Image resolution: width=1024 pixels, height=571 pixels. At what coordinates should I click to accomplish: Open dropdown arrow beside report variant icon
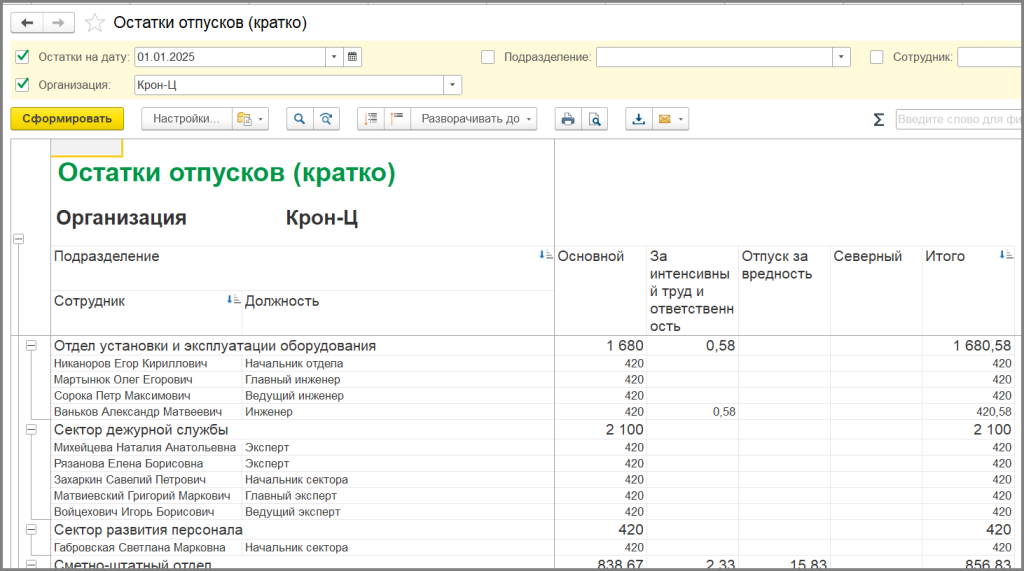pos(261,119)
